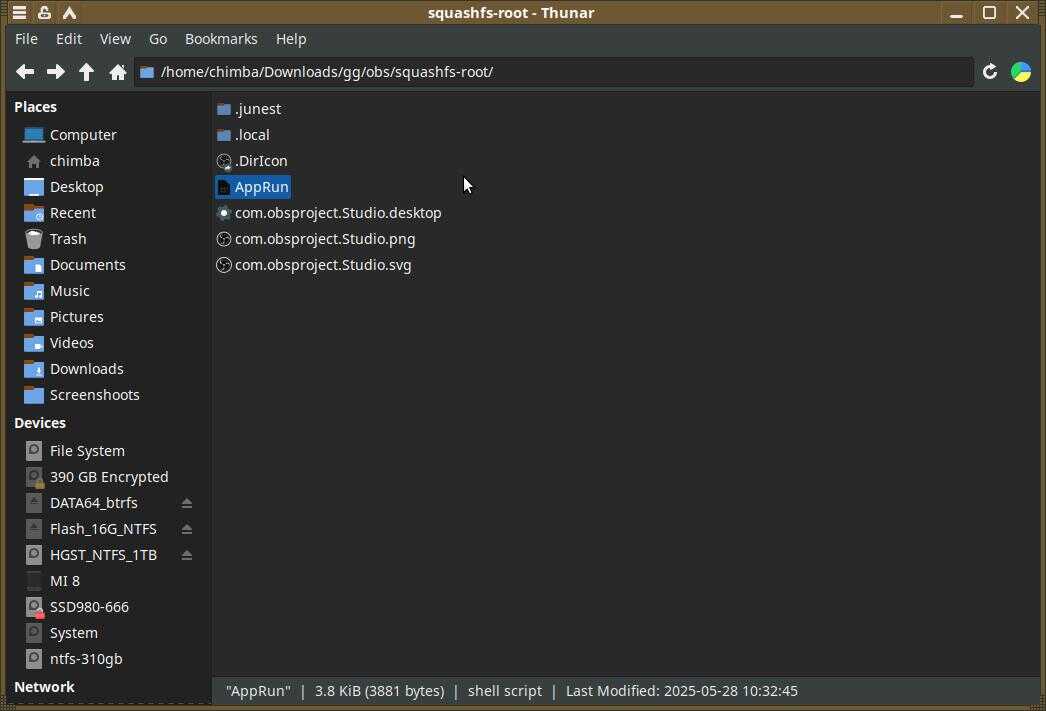Go forward with the right arrow button
1046x711 pixels.
click(55, 71)
